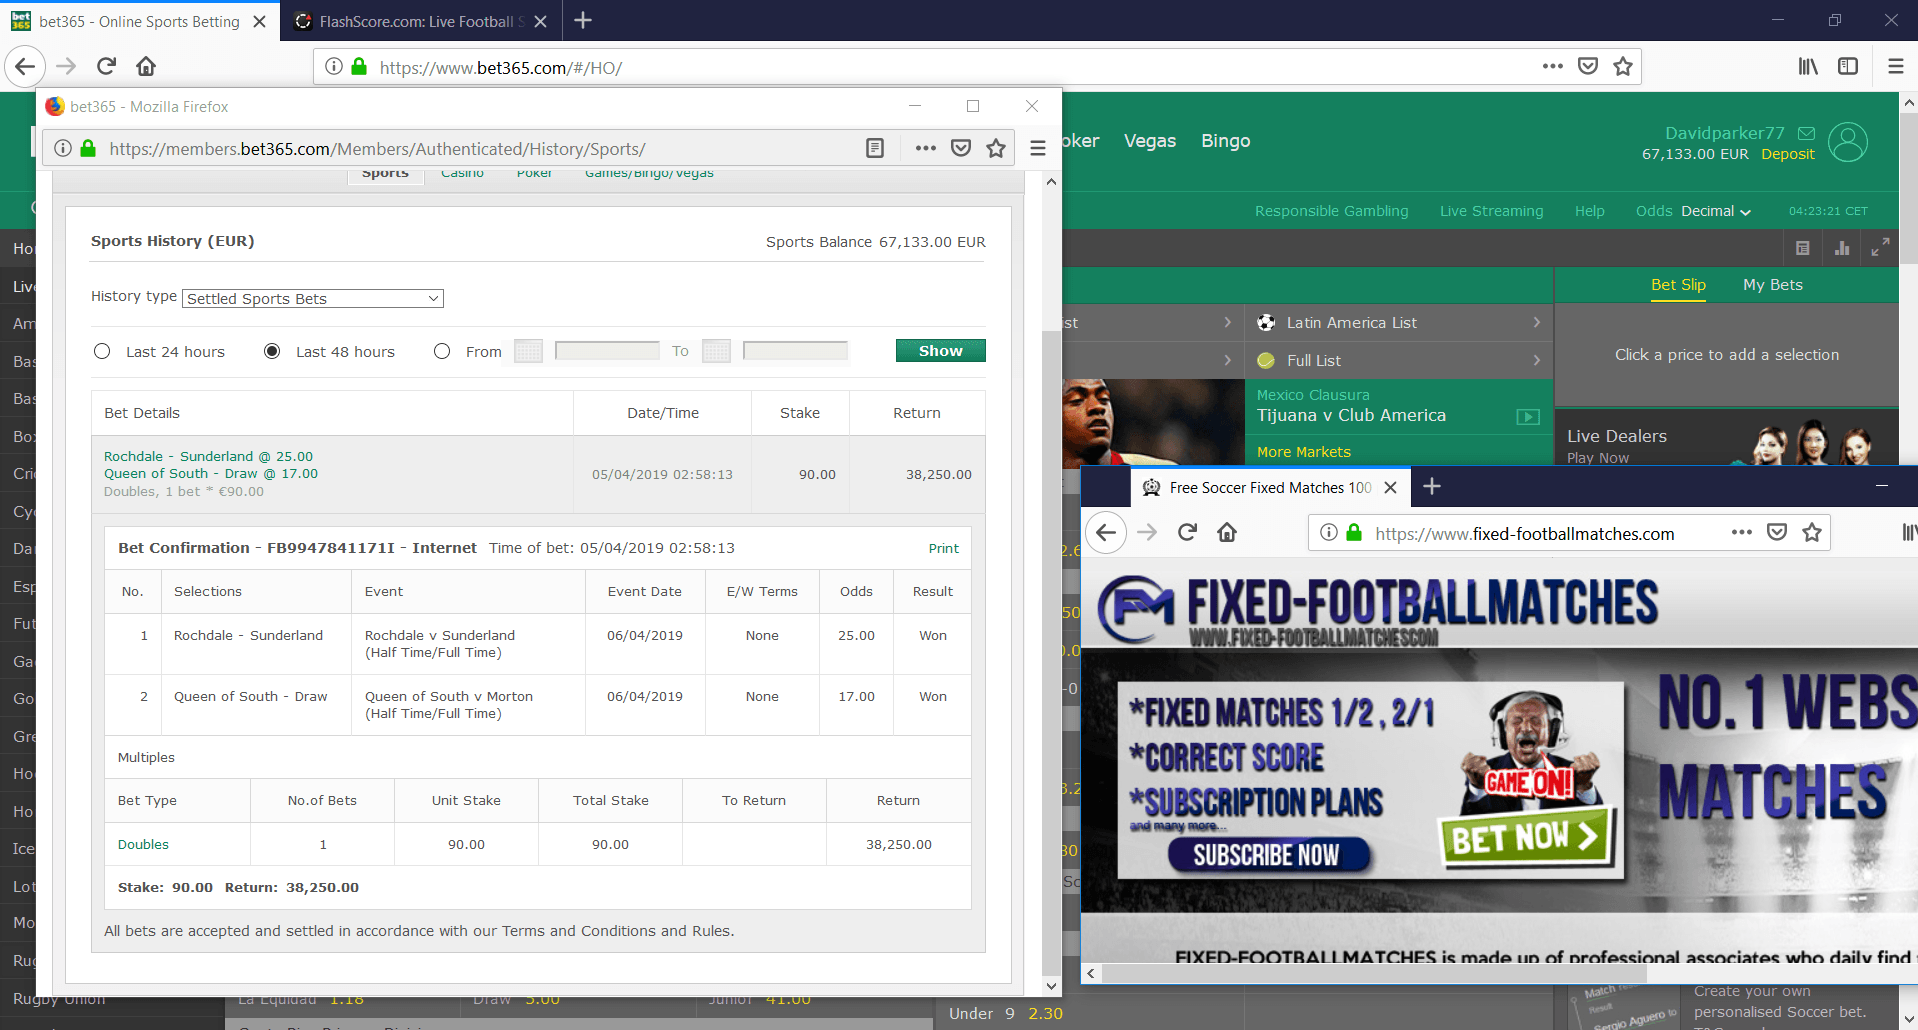Open the To date calendar picker

(716, 351)
